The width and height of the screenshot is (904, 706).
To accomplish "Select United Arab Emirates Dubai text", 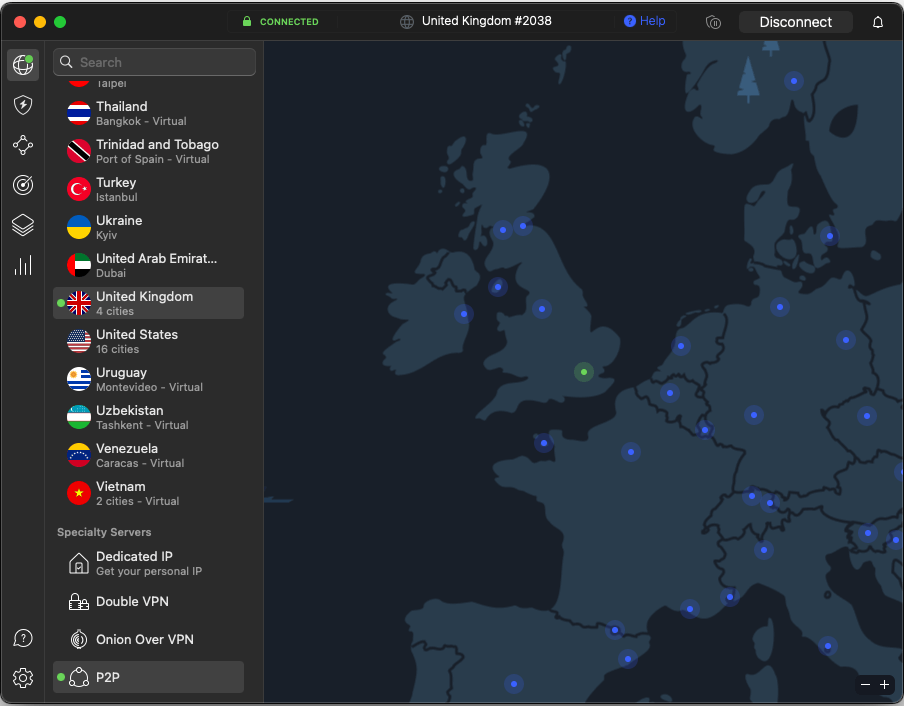I will tap(156, 266).
